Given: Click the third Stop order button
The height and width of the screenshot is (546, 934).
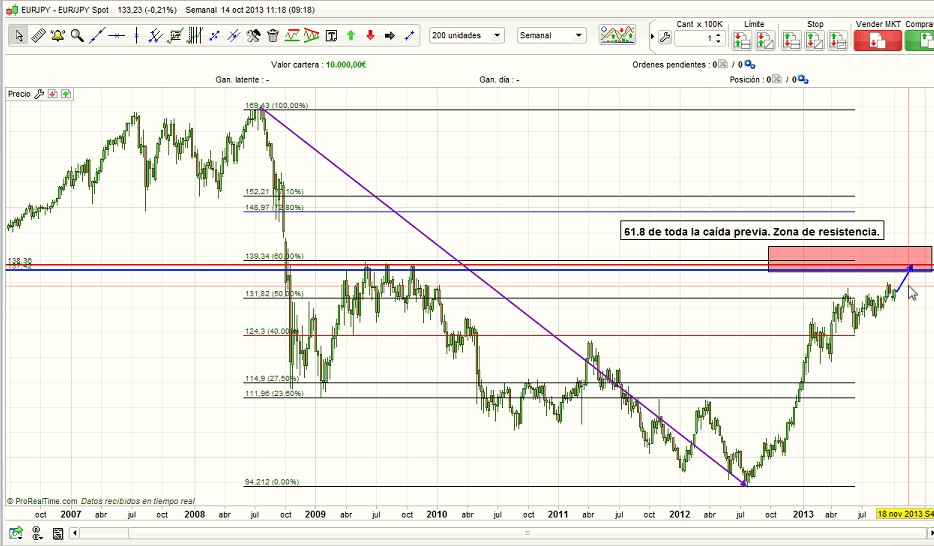Looking at the screenshot, I should (838, 40).
